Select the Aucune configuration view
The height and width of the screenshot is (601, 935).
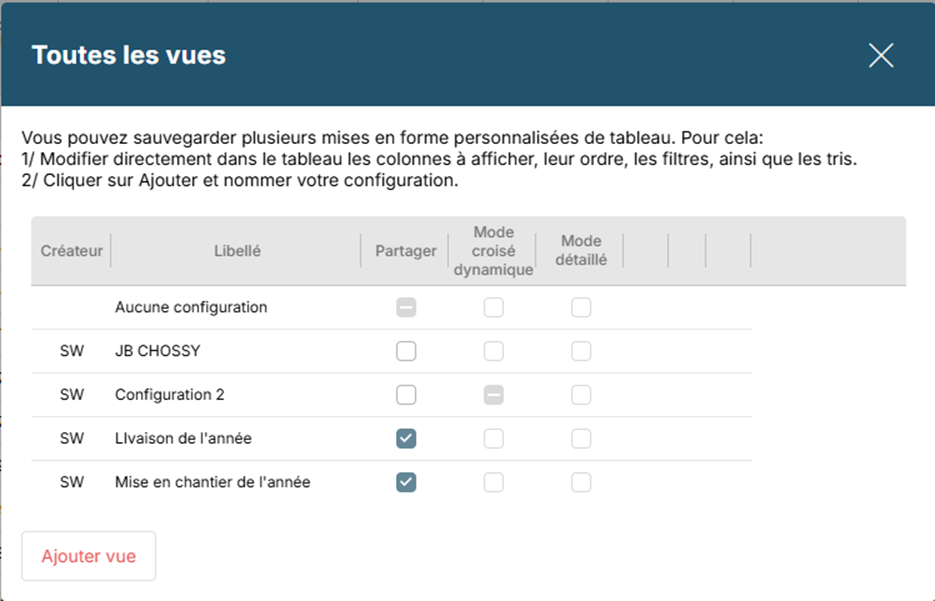pos(191,308)
